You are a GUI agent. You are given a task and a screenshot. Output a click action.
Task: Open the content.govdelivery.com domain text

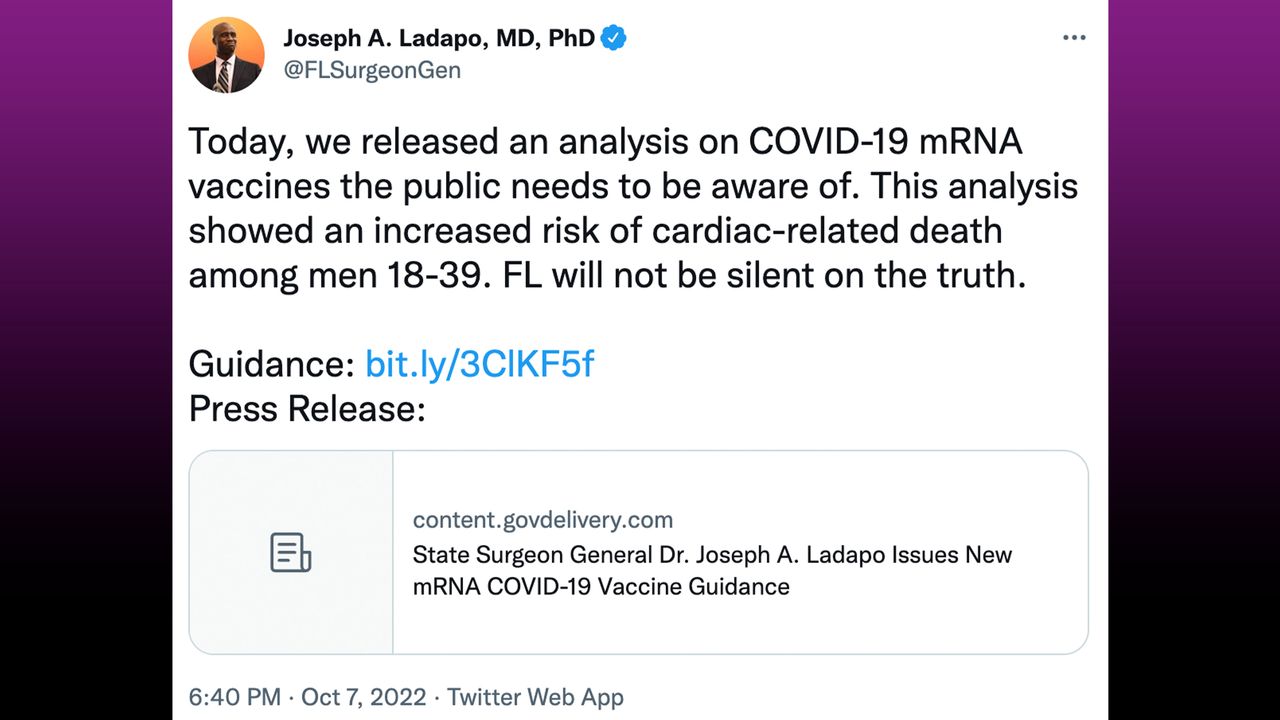(543, 520)
